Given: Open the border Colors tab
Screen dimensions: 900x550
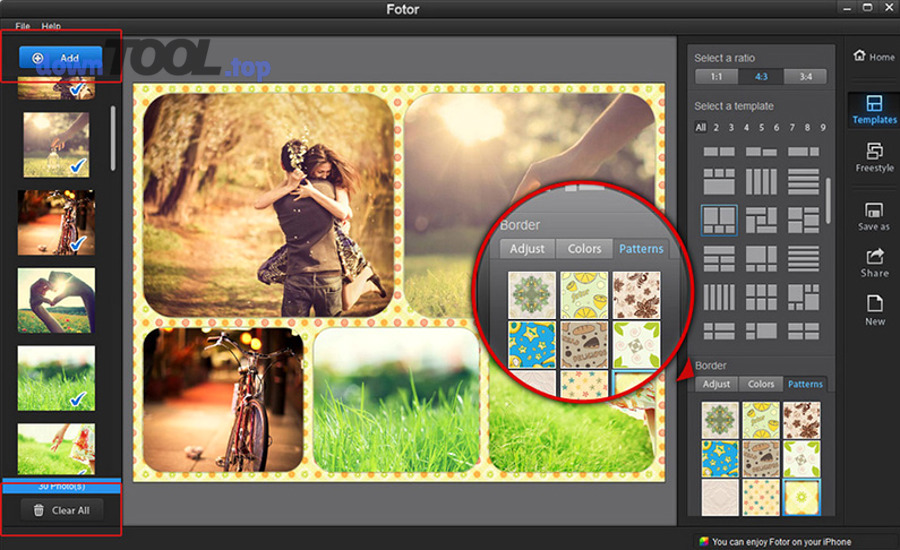Looking at the screenshot, I should [x=761, y=384].
